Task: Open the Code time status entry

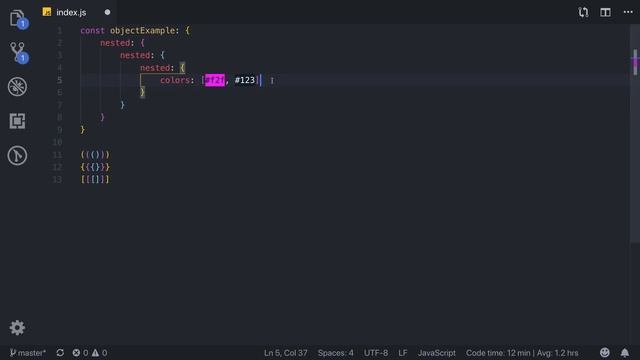Action: (x=522, y=353)
